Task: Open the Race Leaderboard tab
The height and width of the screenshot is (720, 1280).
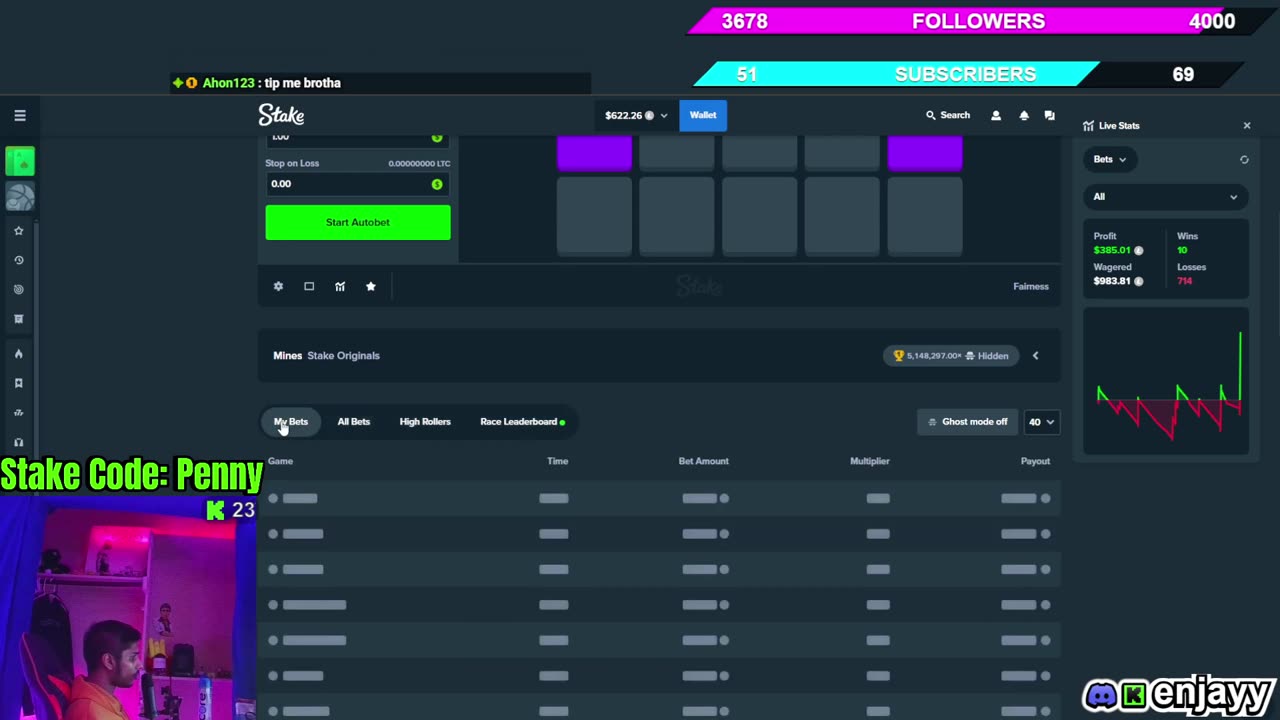Action: point(522,422)
